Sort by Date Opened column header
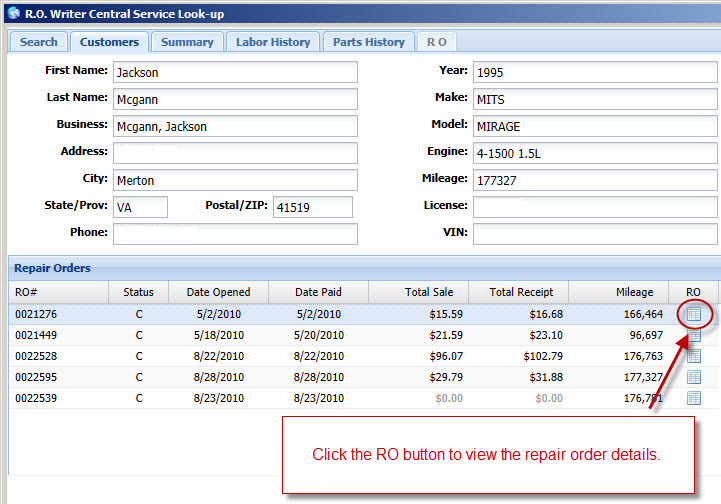Viewport: 721px width, 504px height. click(218, 292)
